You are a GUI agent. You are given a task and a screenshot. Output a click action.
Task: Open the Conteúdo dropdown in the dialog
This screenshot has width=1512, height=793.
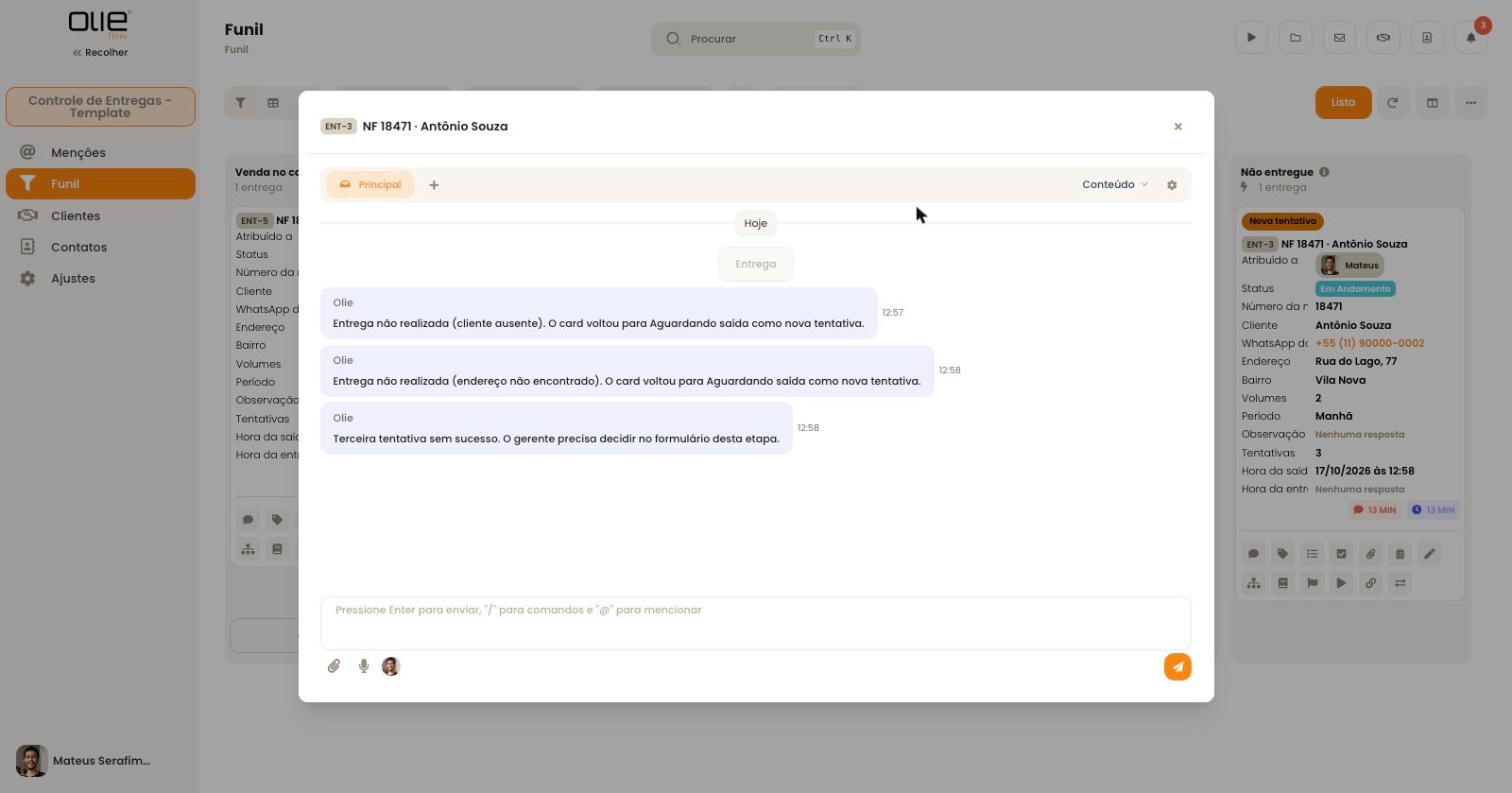[x=1115, y=185]
